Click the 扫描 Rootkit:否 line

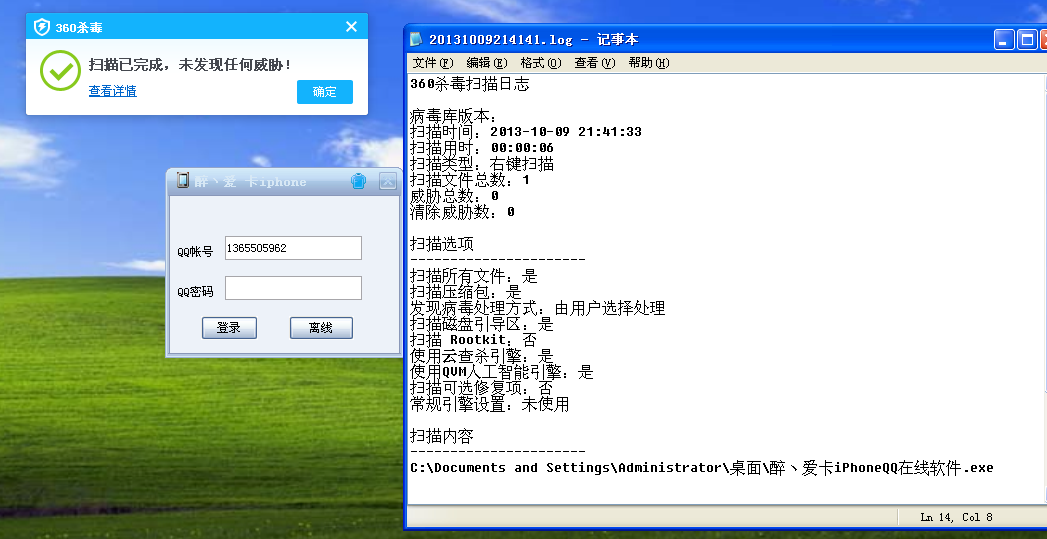point(473,340)
